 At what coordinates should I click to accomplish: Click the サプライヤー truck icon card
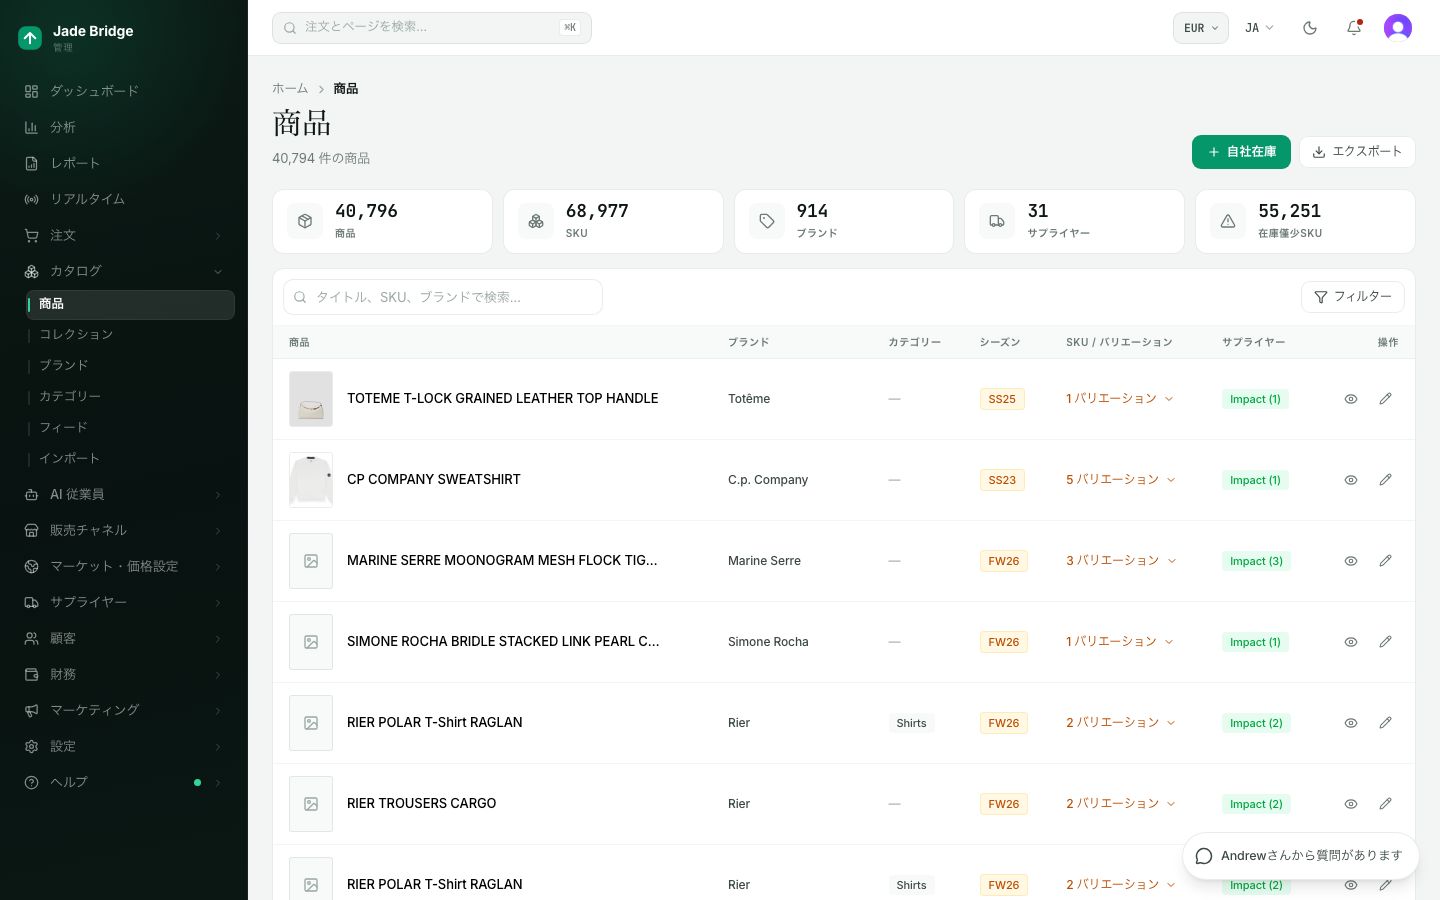[997, 221]
